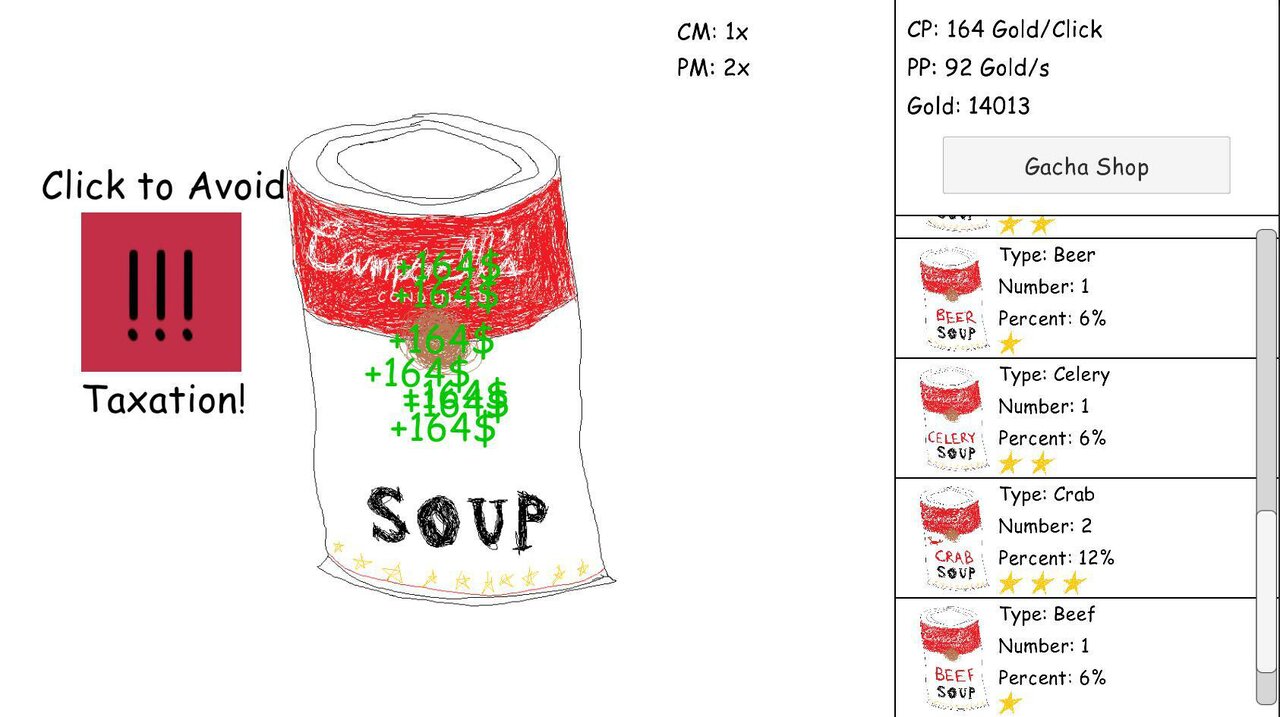Click the SOUP lettering on the can

(x=459, y=518)
